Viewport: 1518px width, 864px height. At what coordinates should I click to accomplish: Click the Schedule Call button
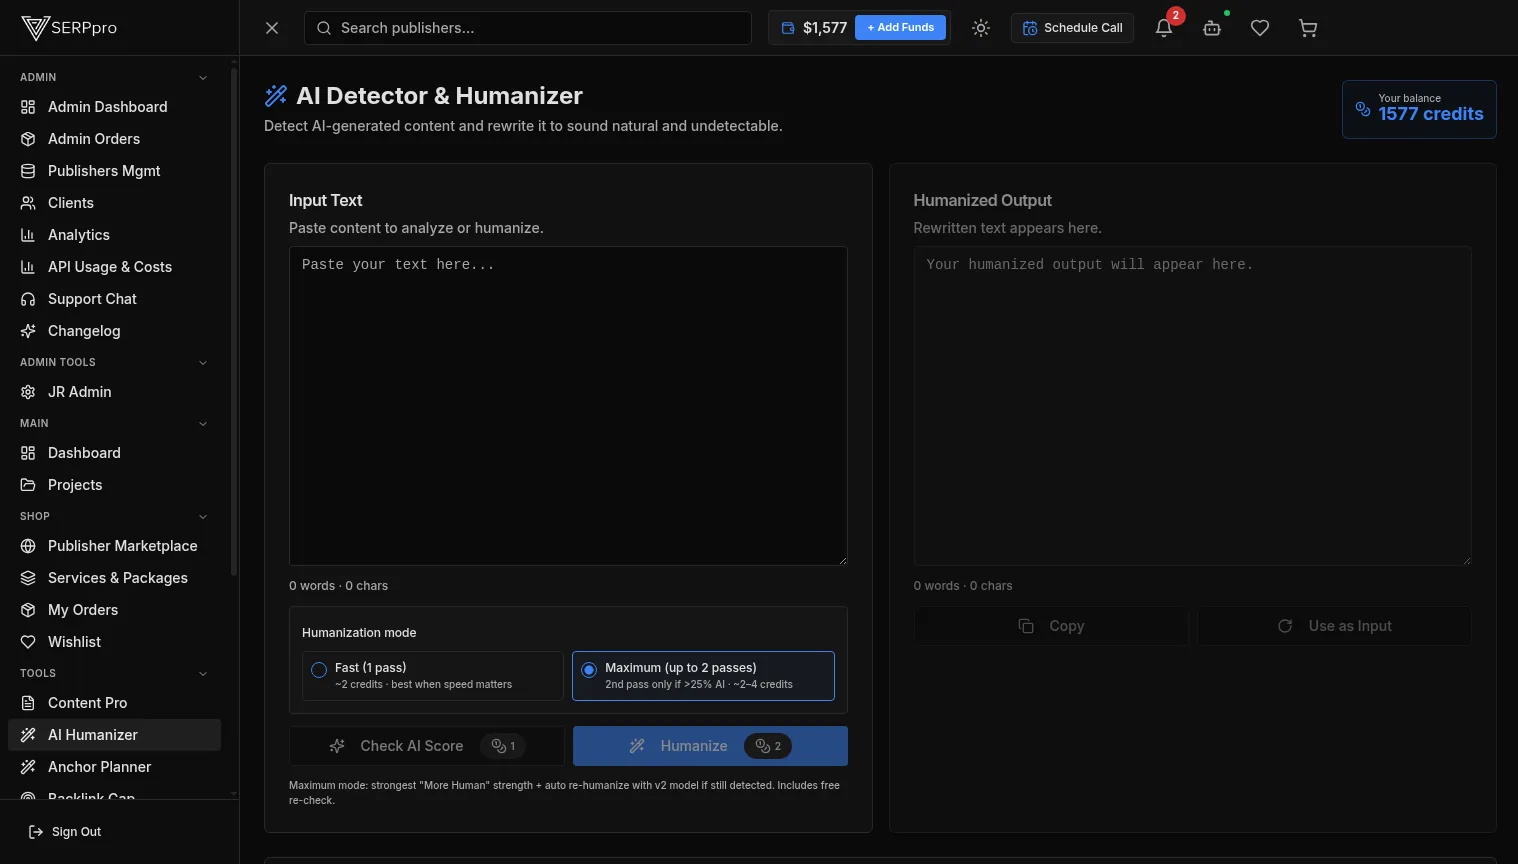click(1072, 28)
